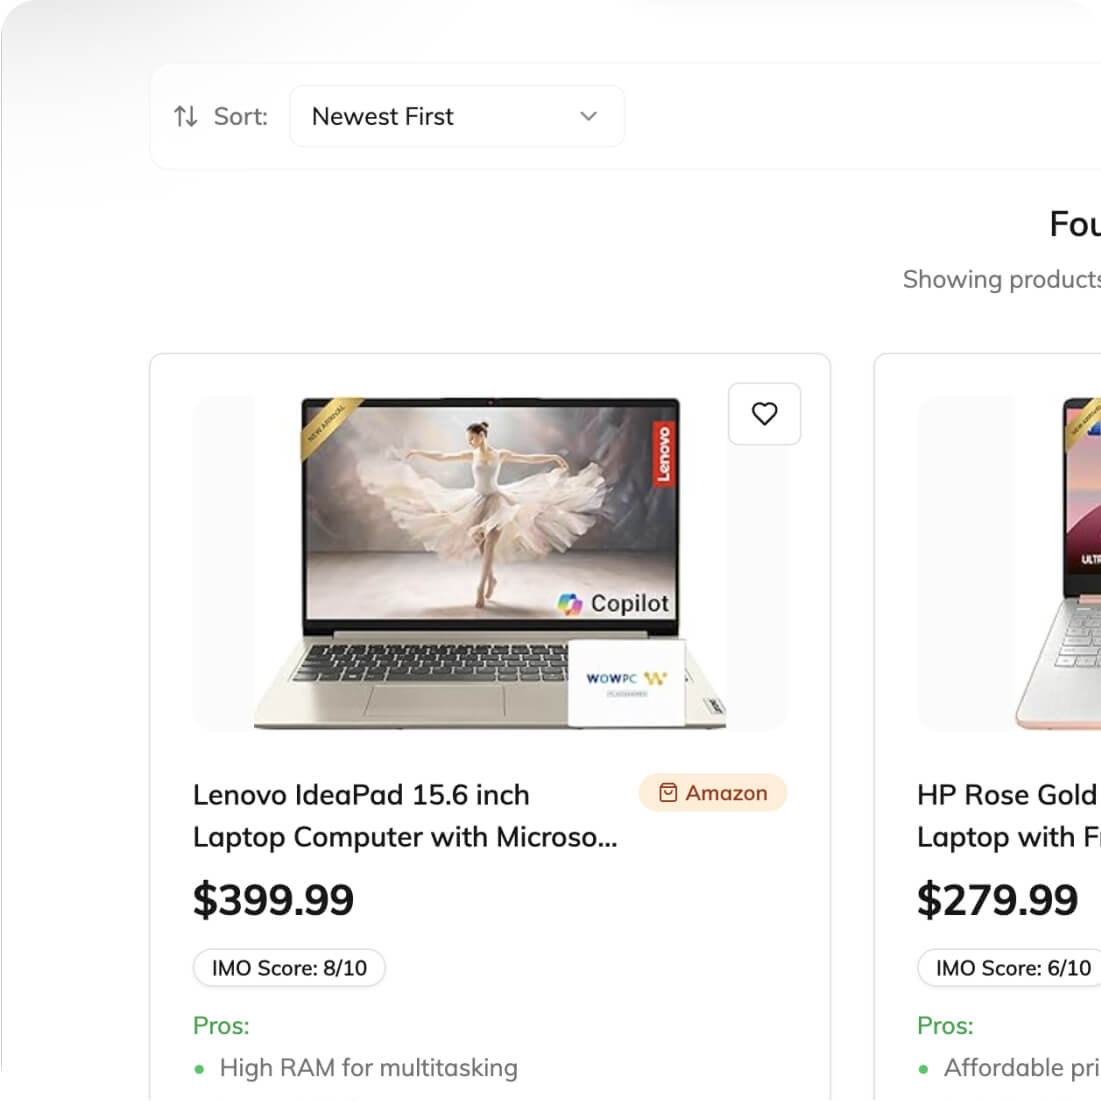Expand sort options using the chevron arrow
Viewport: 1101px width, 1101px height.
click(x=589, y=117)
